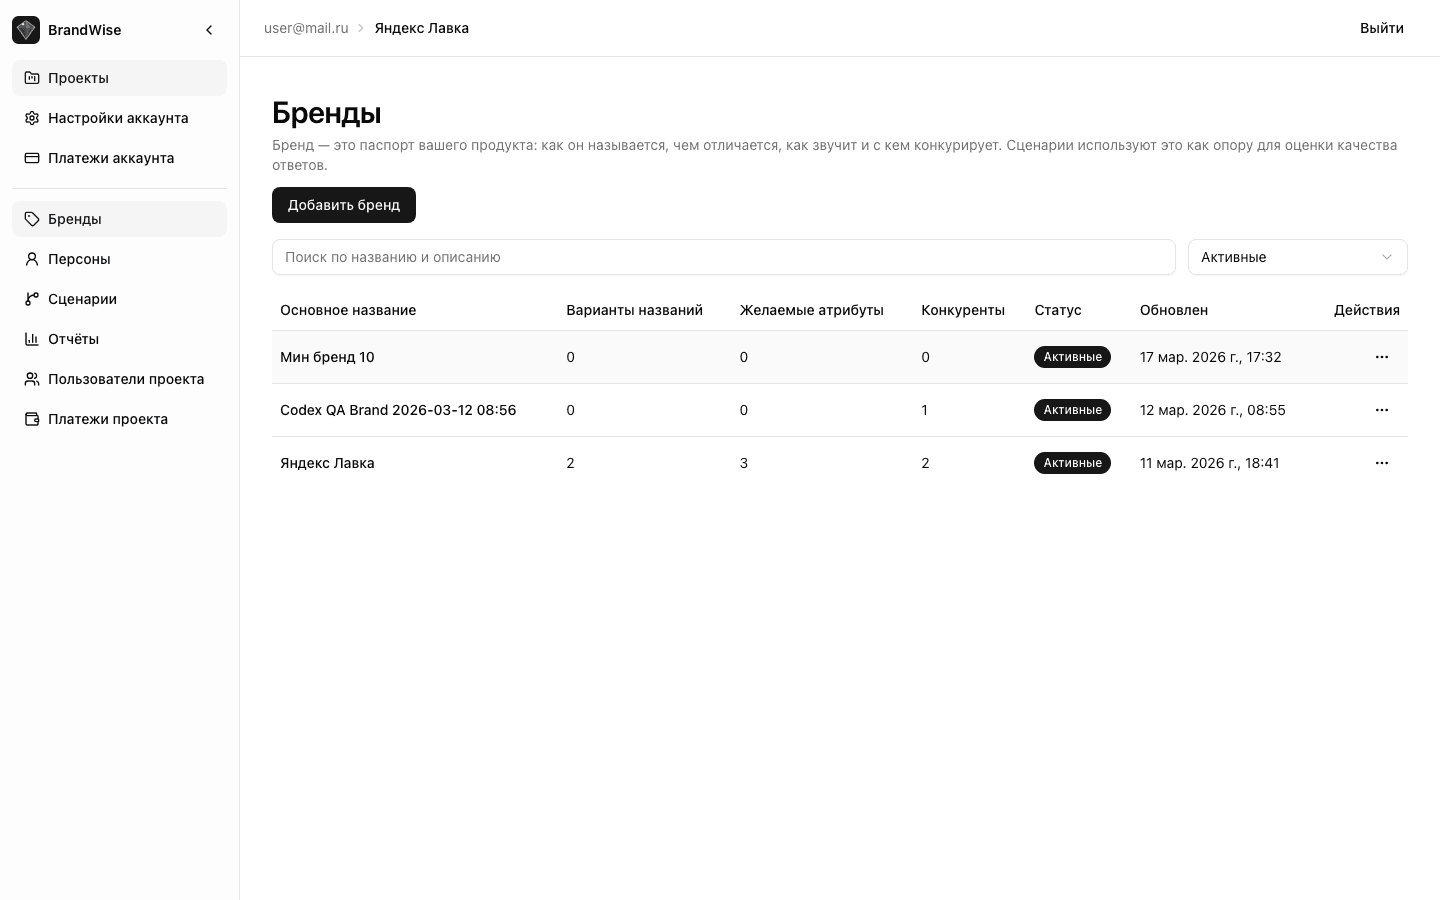Viewport: 1440px width, 900px height.
Task: Click the search field for brand names
Action: 724,257
